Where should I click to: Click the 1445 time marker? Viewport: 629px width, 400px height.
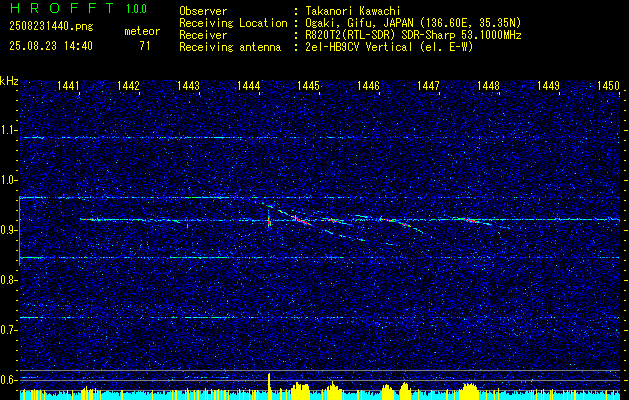point(308,85)
